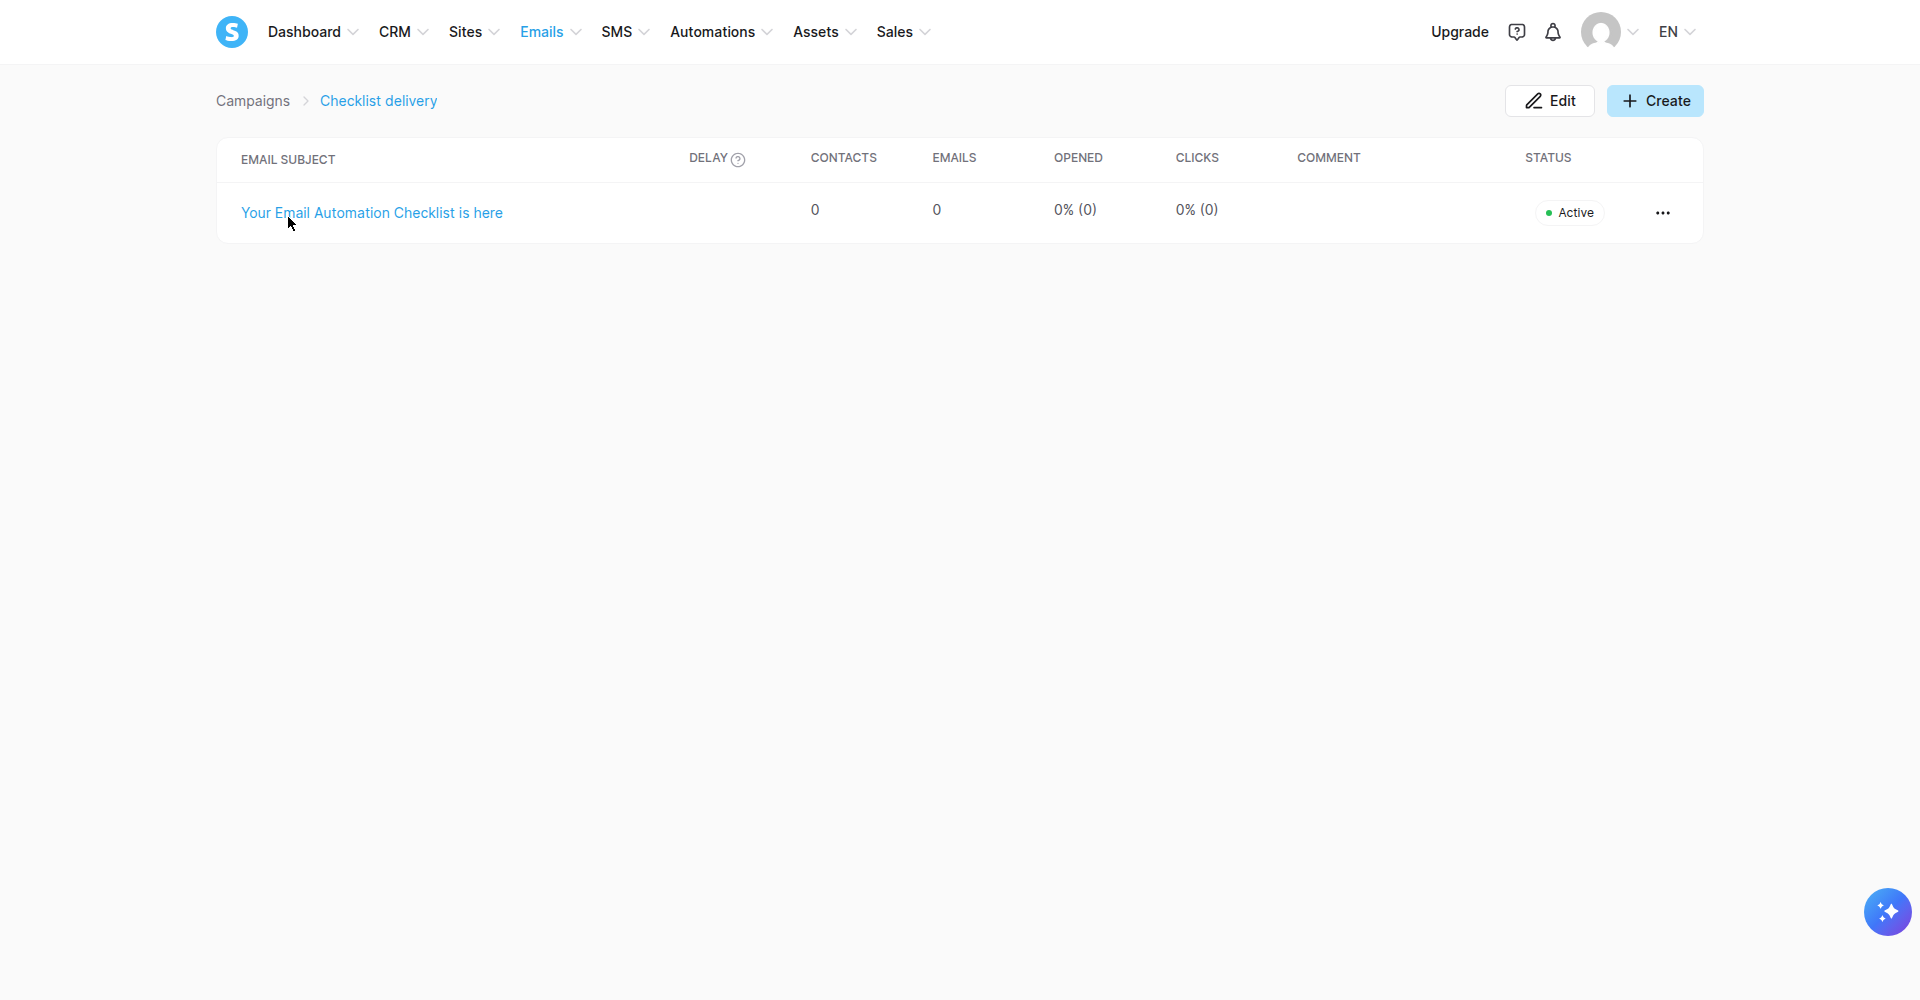Open the help chat icon
The width and height of the screenshot is (1920, 1000).
(x=1517, y=32)
